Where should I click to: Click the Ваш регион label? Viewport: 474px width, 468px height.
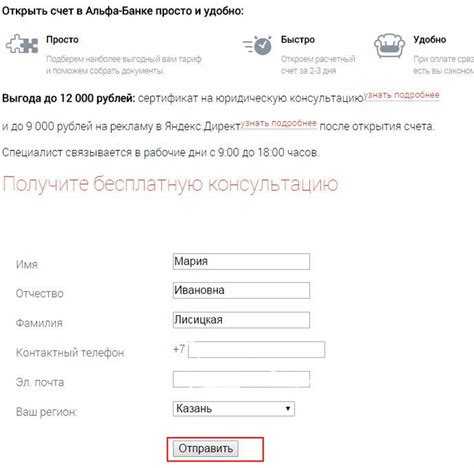(46, 412)
